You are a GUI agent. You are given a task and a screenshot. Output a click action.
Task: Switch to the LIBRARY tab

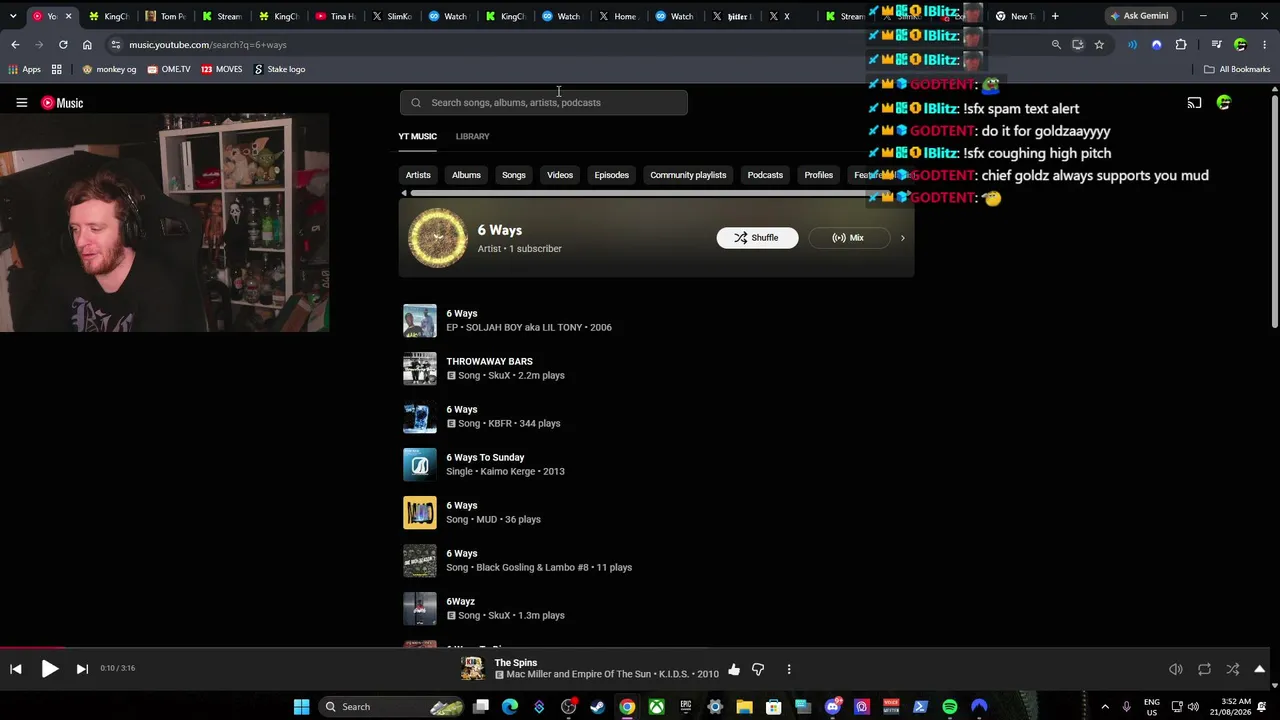point(472,136)
